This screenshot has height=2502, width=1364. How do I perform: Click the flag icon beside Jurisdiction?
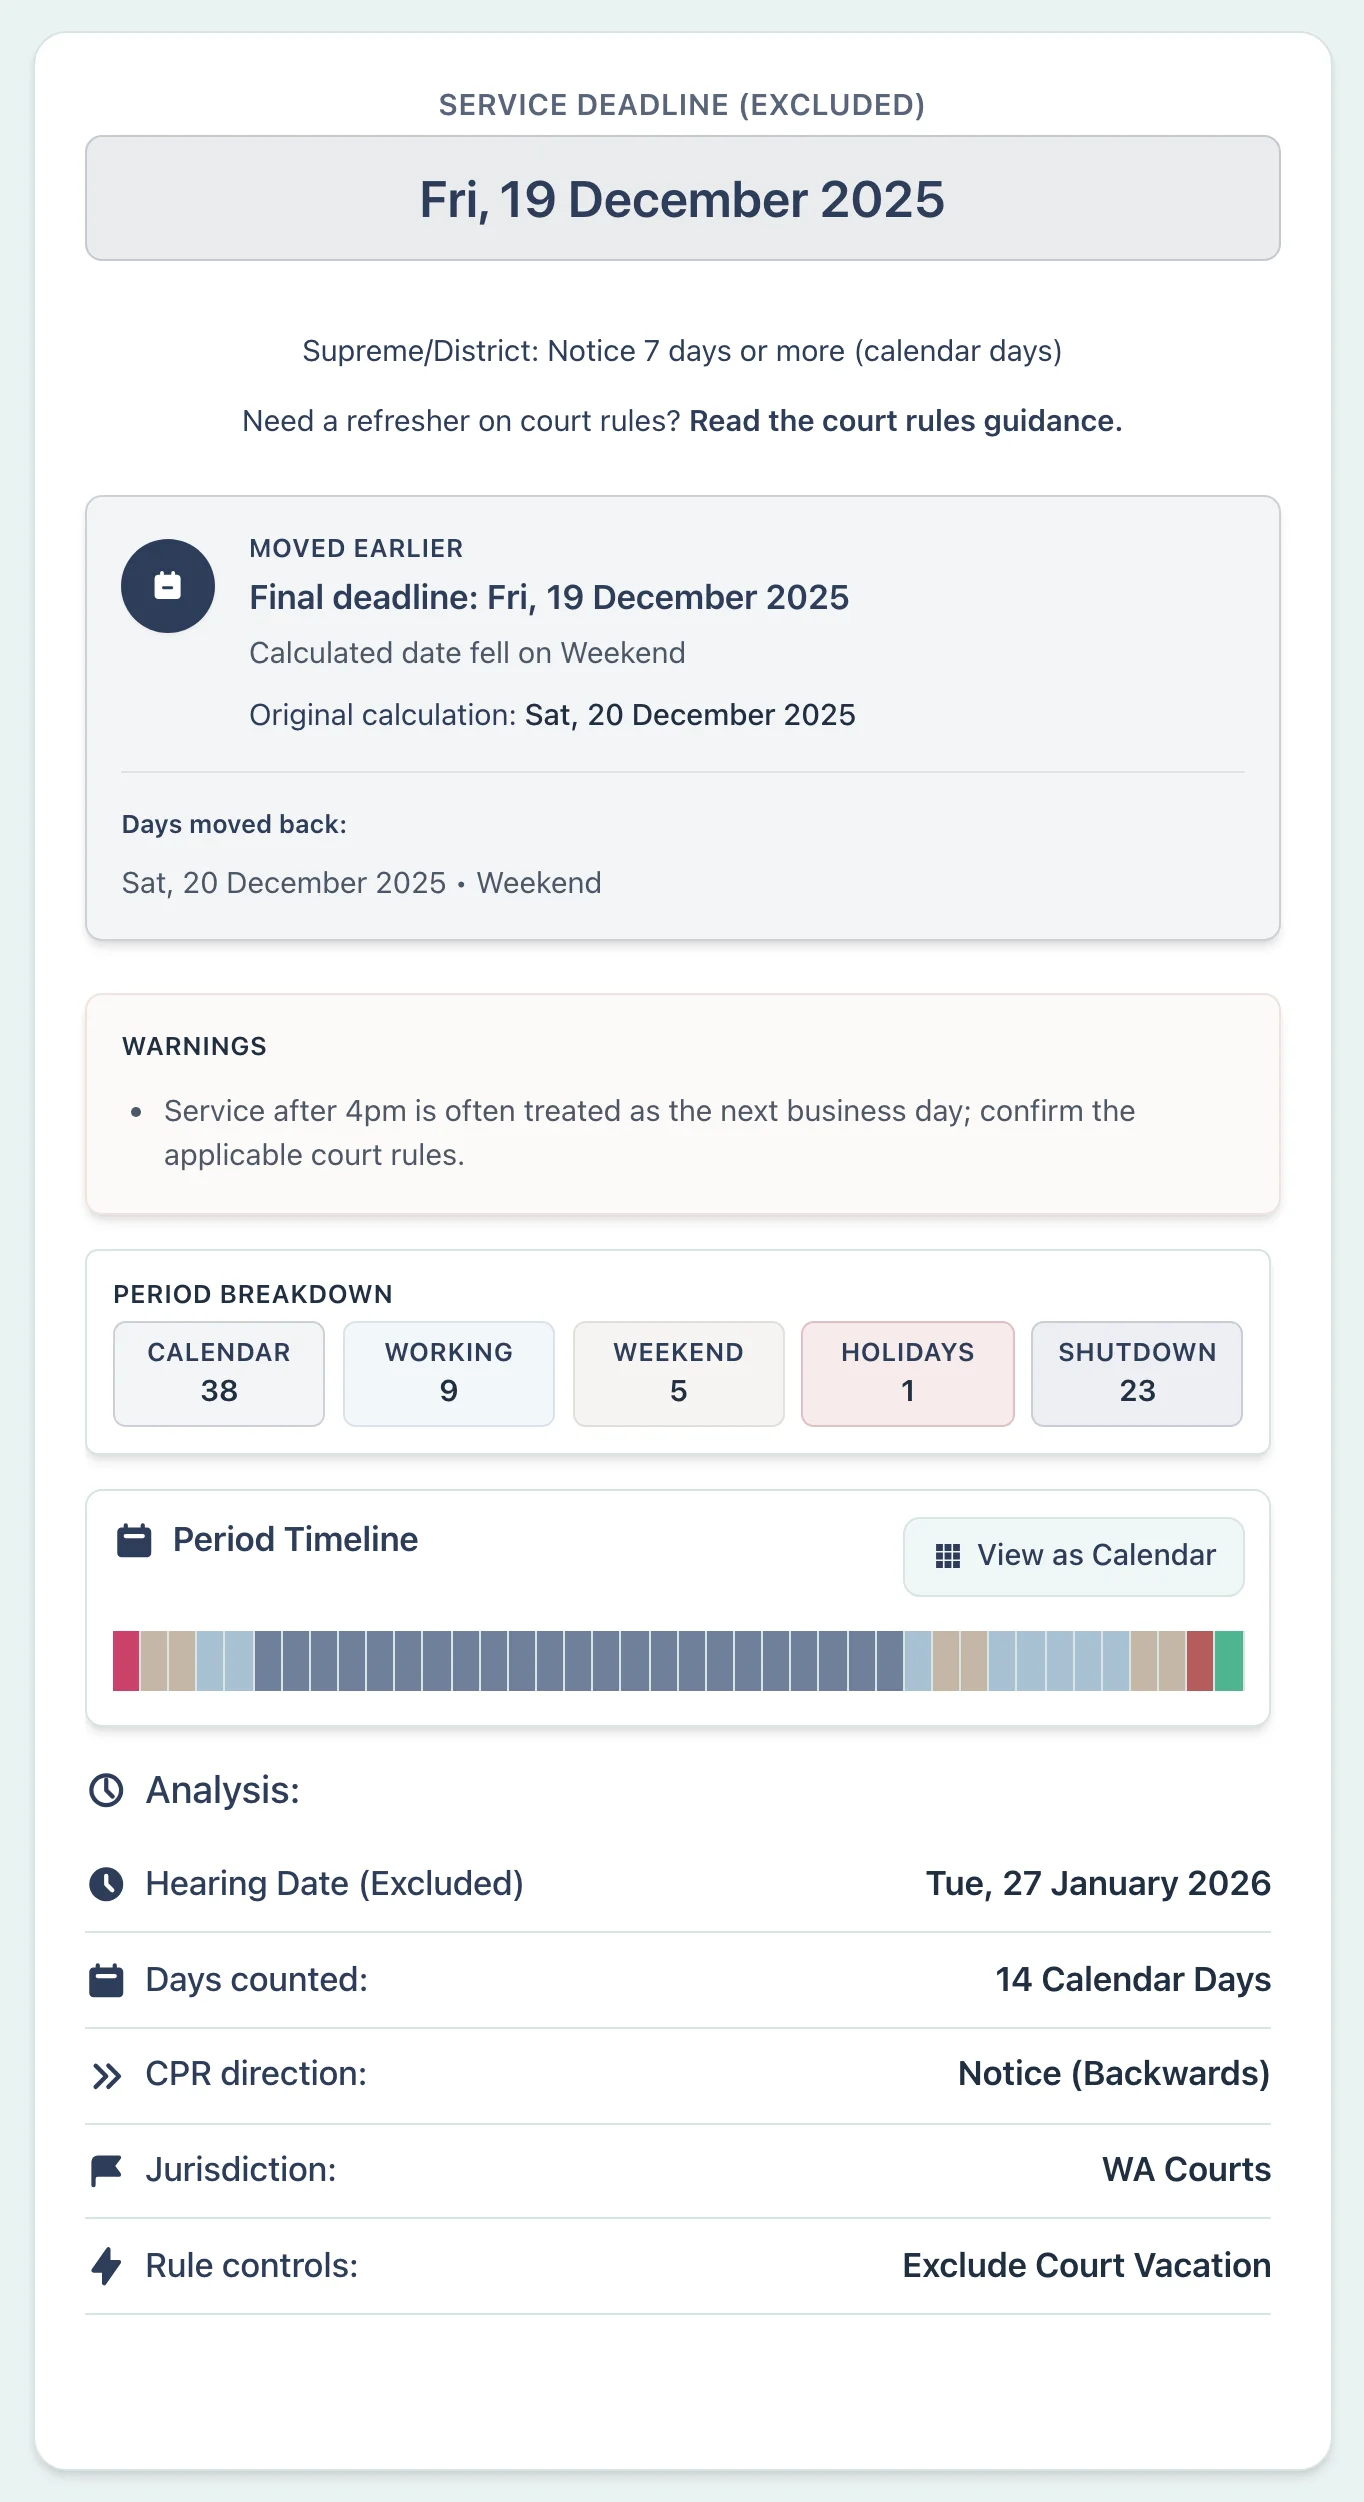tap(107, 2169)
